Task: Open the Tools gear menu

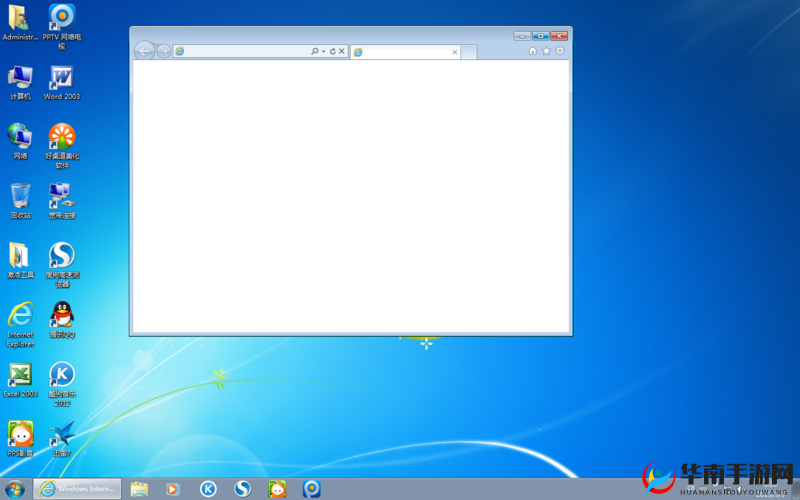Action: [x=560, y=51]
